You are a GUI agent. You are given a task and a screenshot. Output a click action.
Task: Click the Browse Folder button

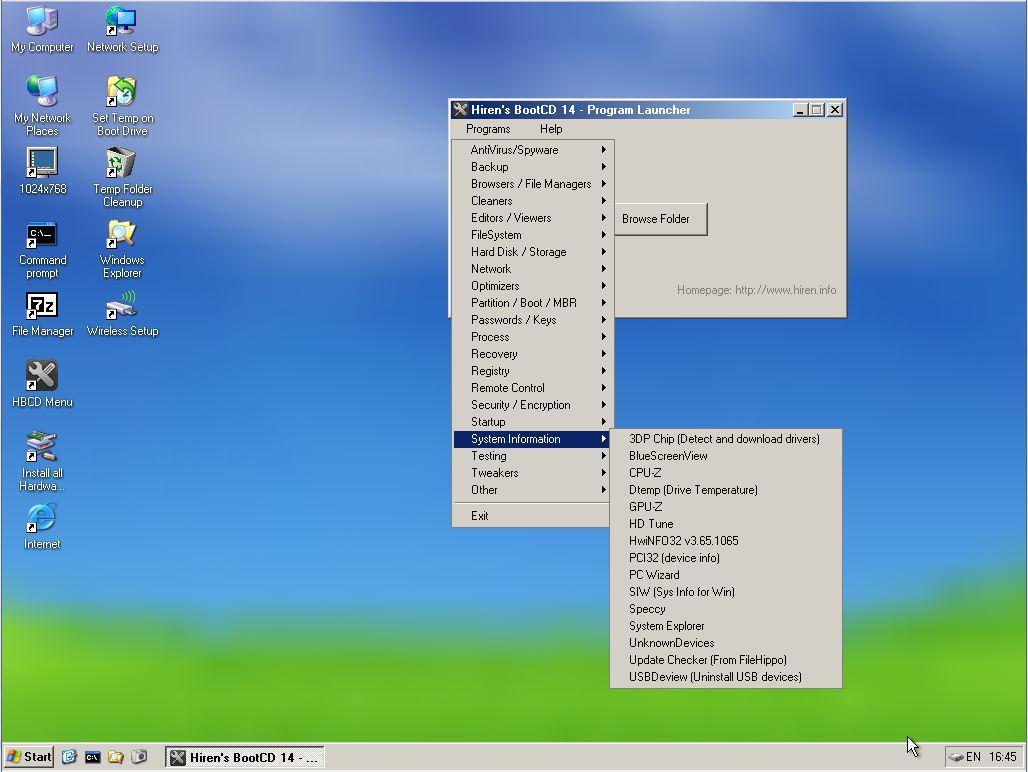660,219
